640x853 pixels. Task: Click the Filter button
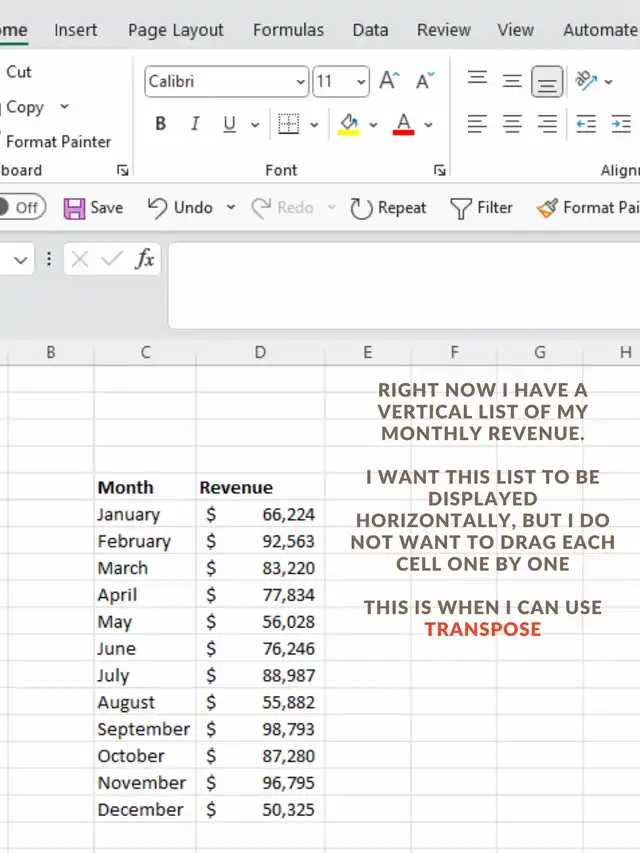[x=481, y=208]
